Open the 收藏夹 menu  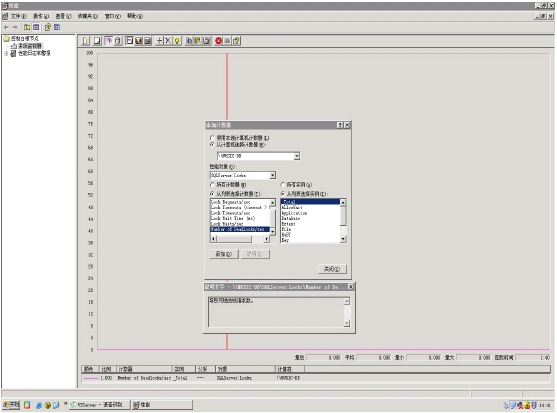pos(88,16)
